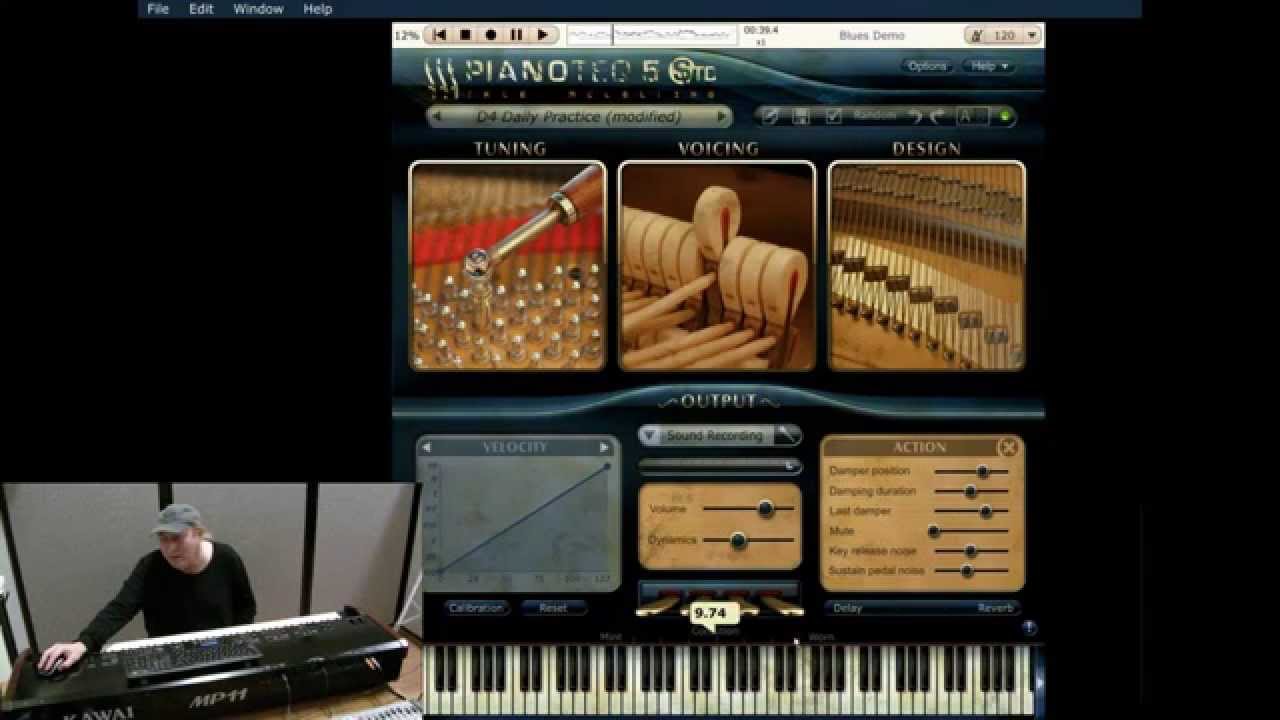Open the D4 Daily Practice preset list

pos(579,117)
